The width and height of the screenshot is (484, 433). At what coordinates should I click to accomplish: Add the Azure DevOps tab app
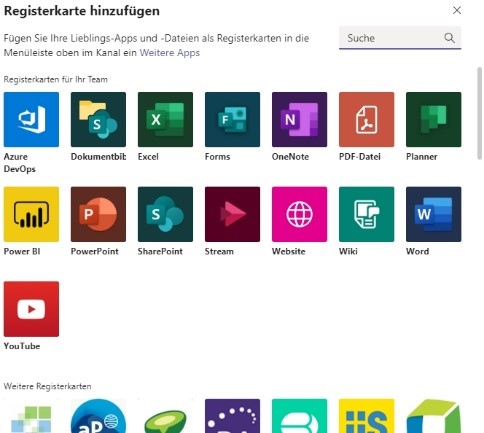click(x=31, y=119)
